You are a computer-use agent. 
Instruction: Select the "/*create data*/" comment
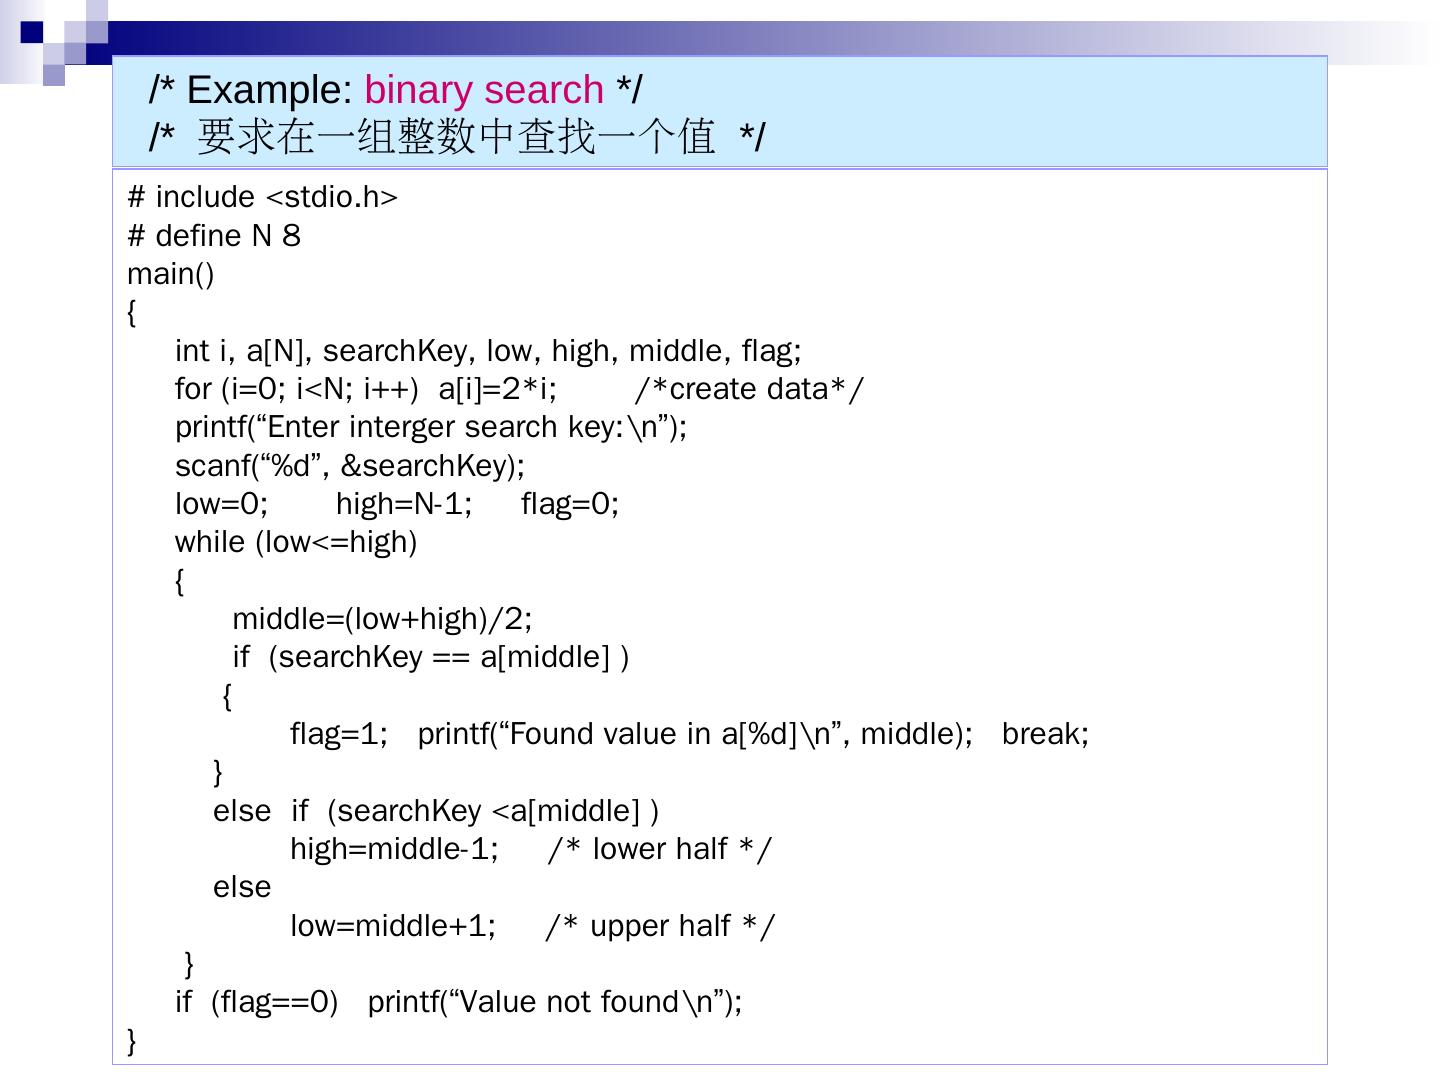[x=749, y=389]
